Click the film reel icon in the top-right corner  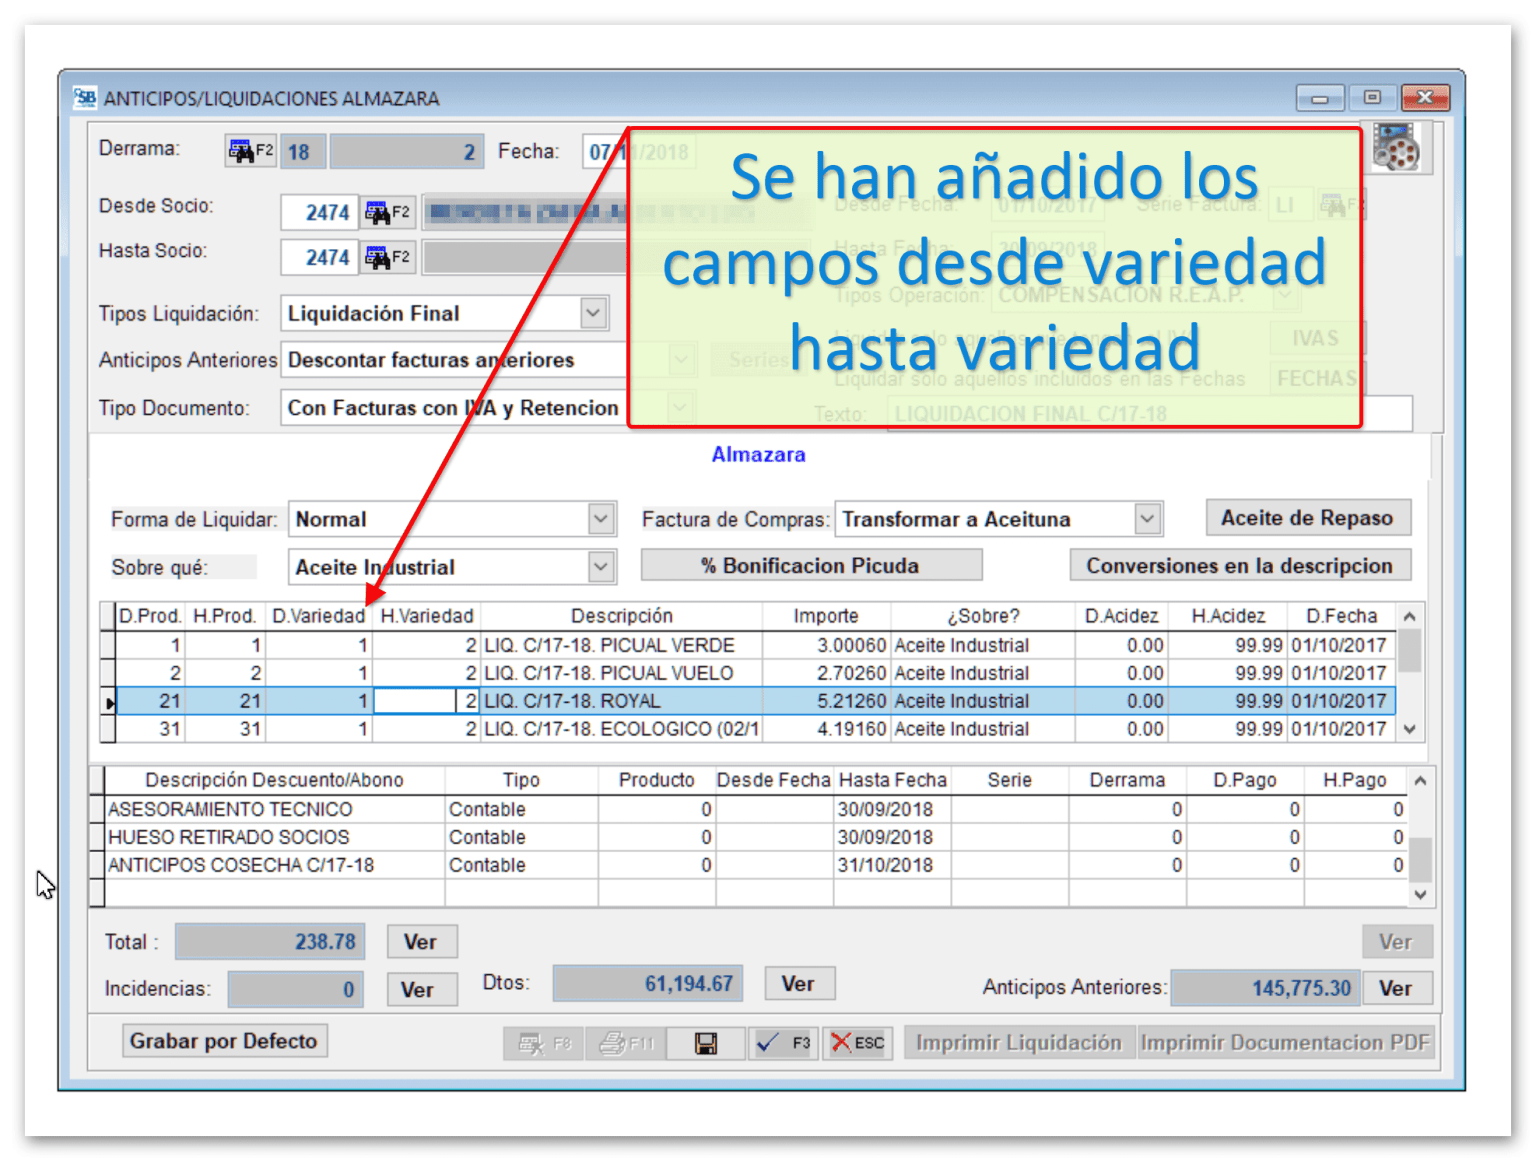(x=1397, y=147)
